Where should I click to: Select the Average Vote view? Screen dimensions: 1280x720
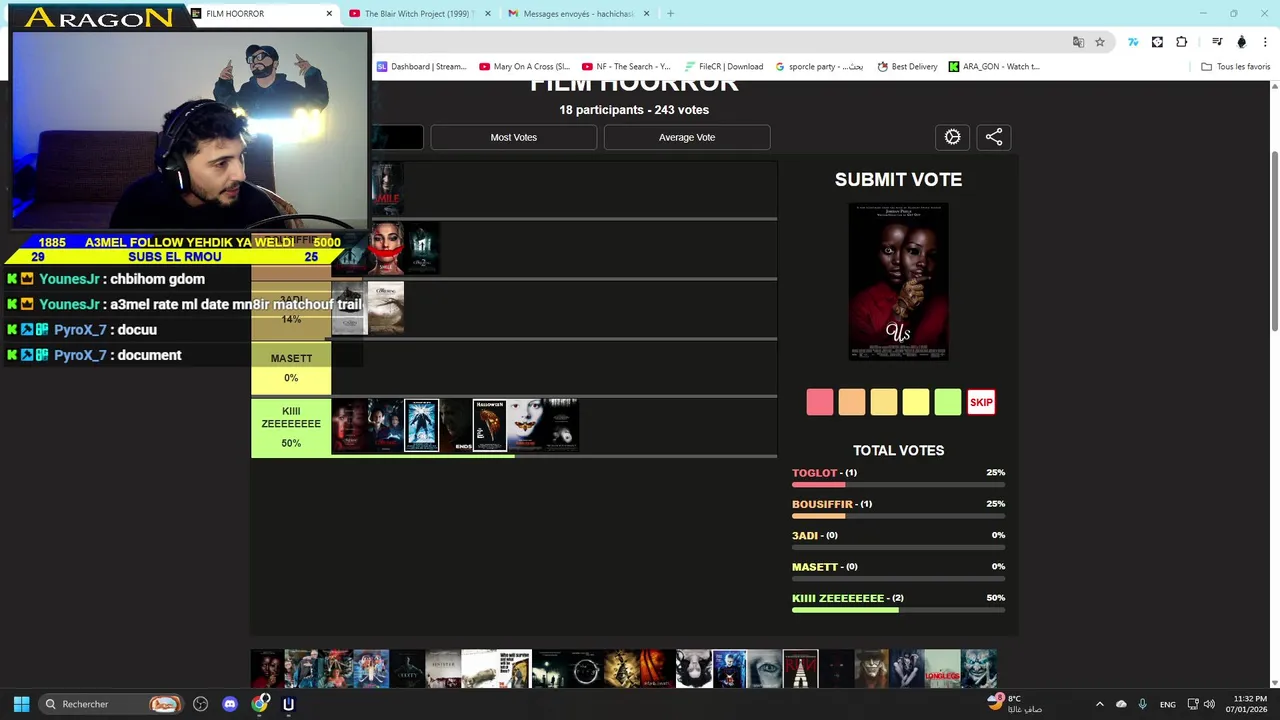[687, 137]
